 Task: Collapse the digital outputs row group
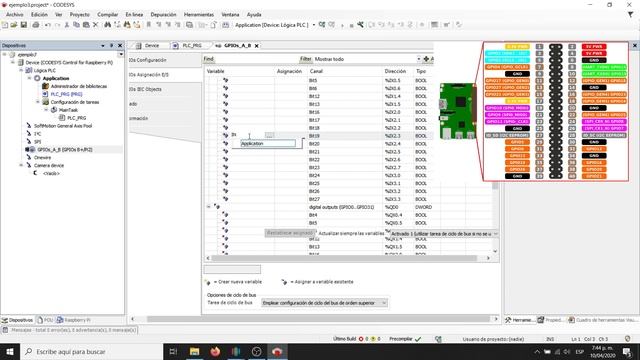point(209,207)
